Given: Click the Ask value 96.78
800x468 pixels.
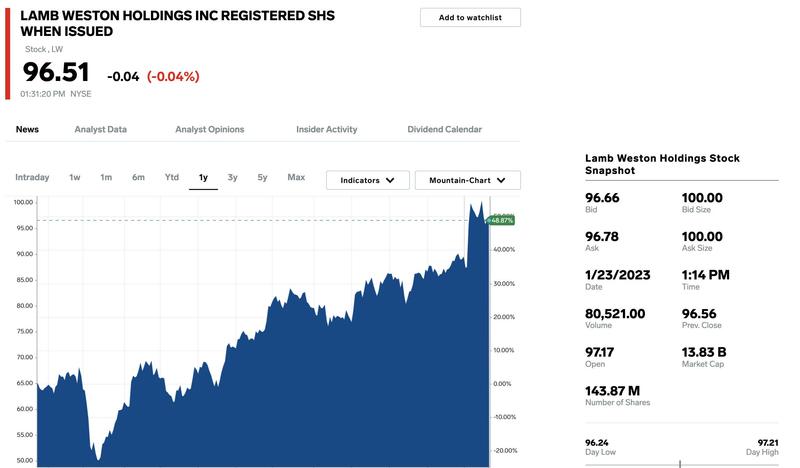Looking at the screenshot, I should 602,237.
